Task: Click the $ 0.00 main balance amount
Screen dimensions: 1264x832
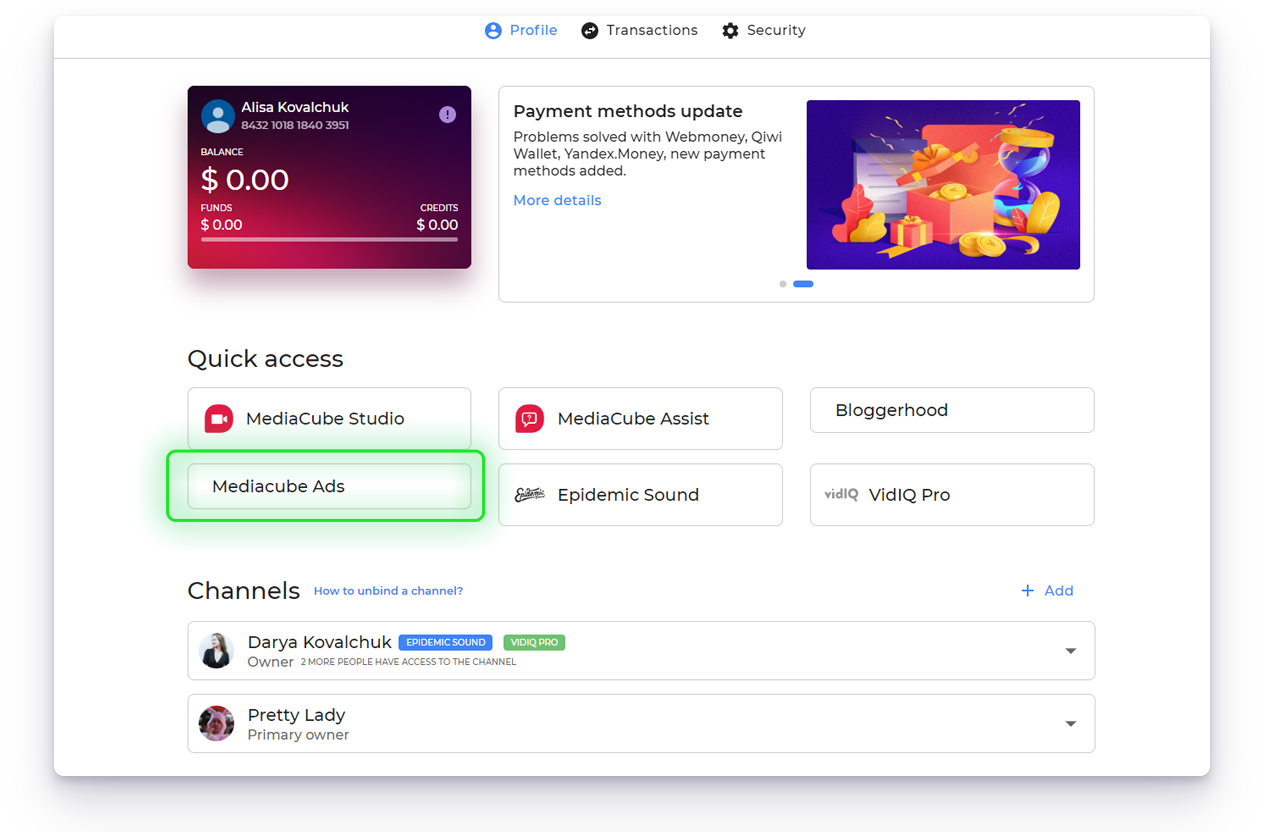Action: tap(245, 180)
